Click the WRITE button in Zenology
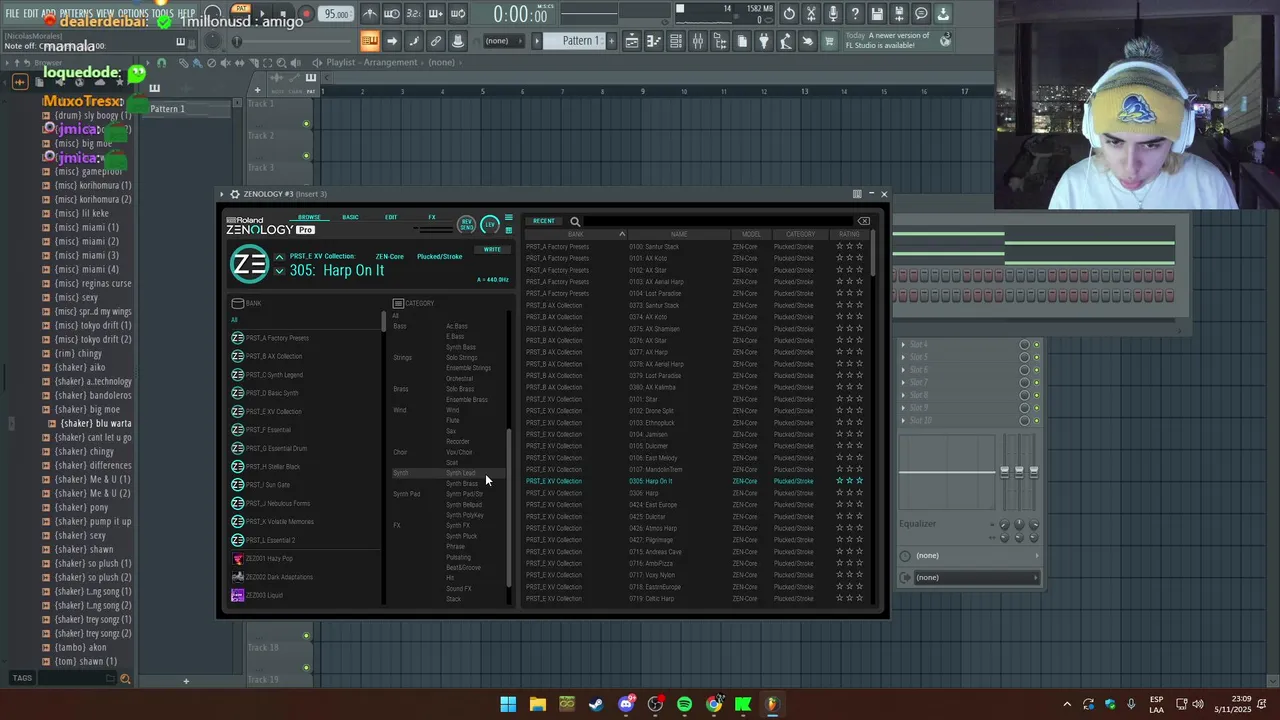The width and height of the screenshot is (1280, 720). pyautogui.click(x=492, y=249)
